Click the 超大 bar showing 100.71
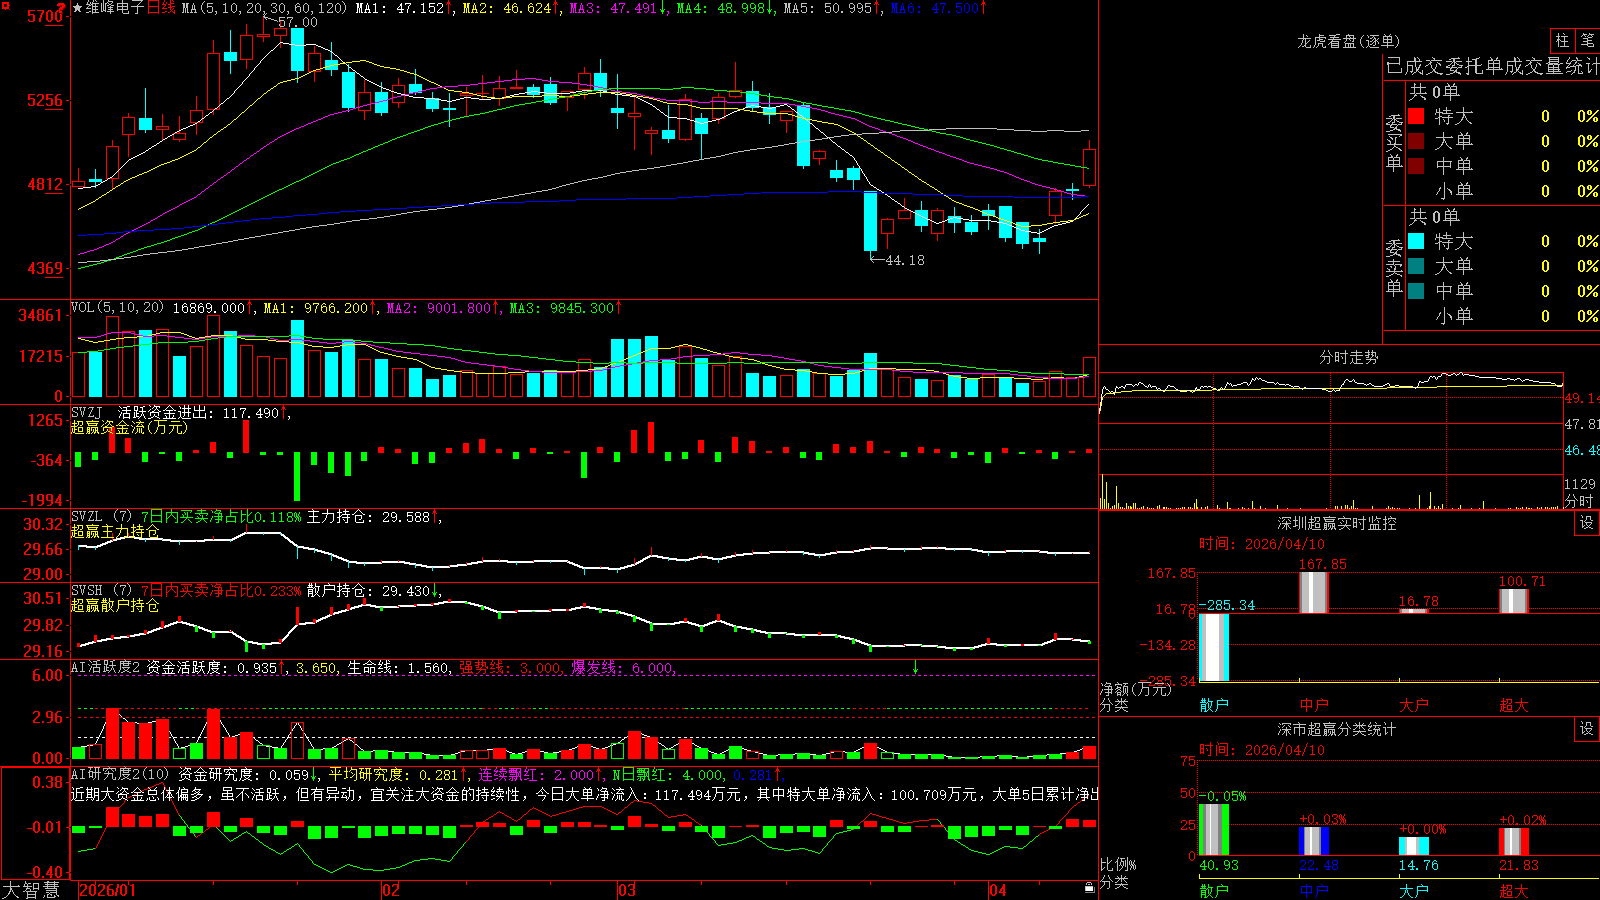The width and height of the screenshot is (1600, 900). [x=1514, y=600]
